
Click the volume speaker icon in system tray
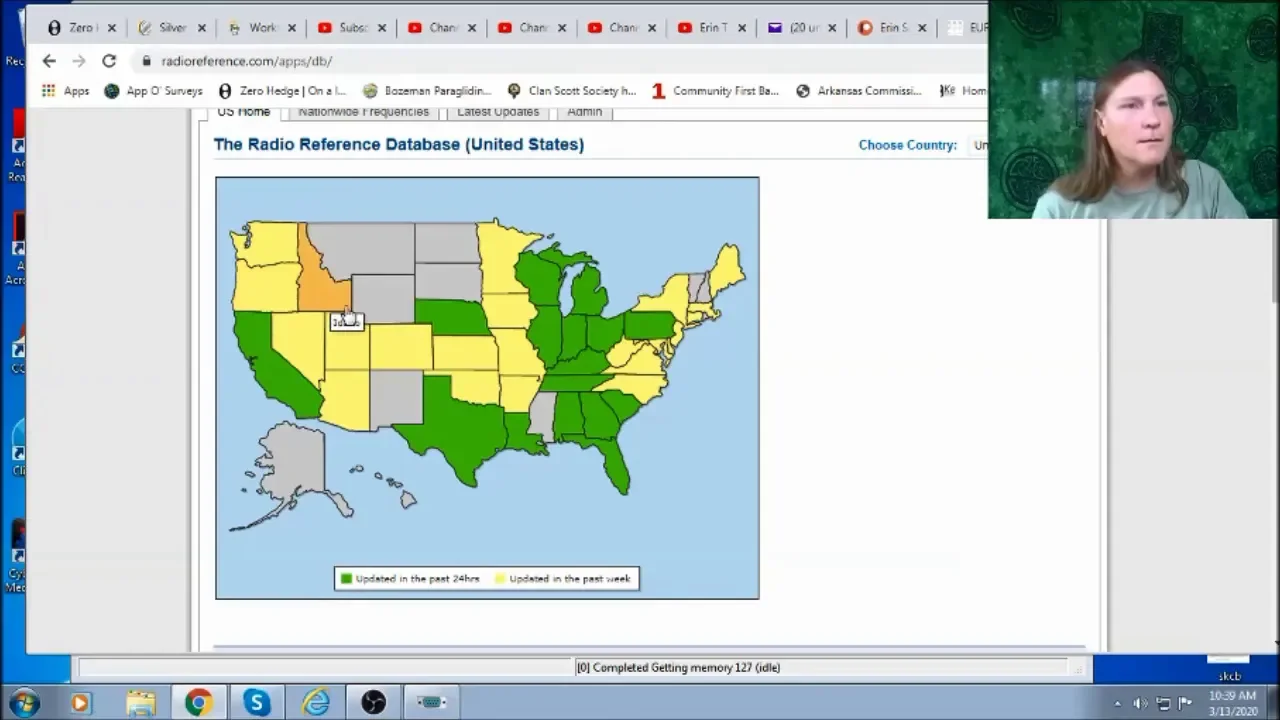click(x=1140, y=703)
